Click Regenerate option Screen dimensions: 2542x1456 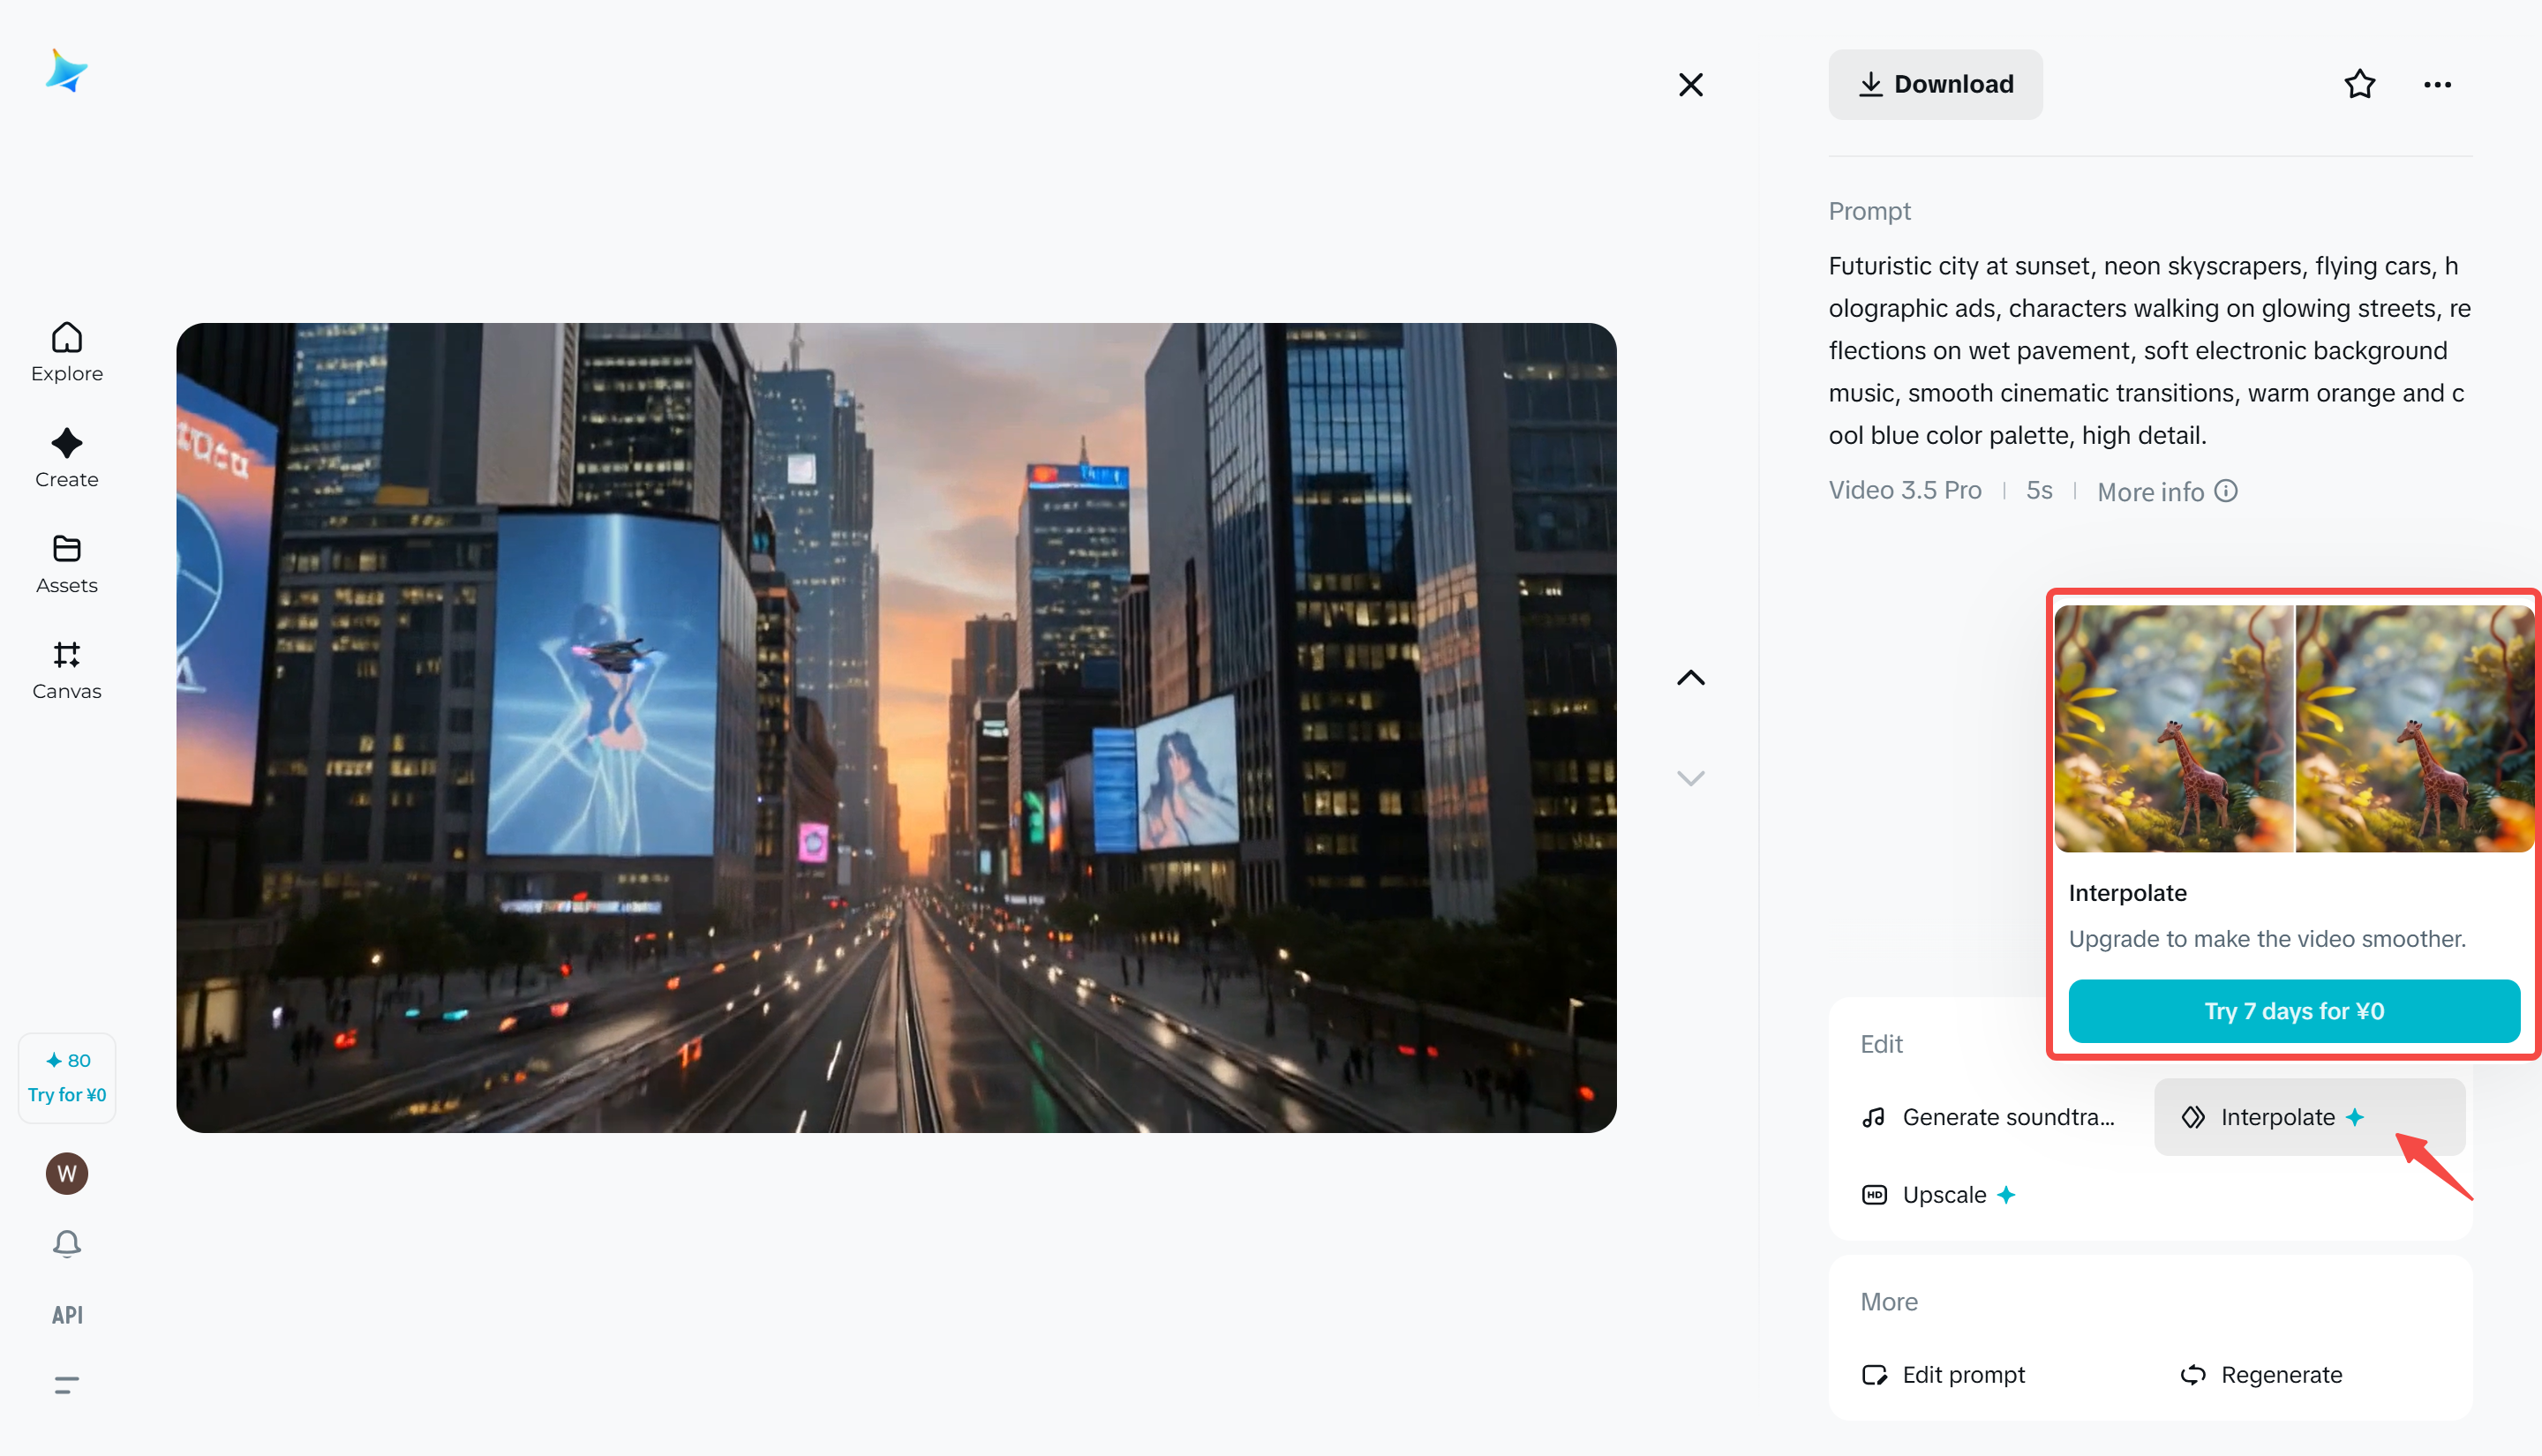click(x=2262, y=1374)
